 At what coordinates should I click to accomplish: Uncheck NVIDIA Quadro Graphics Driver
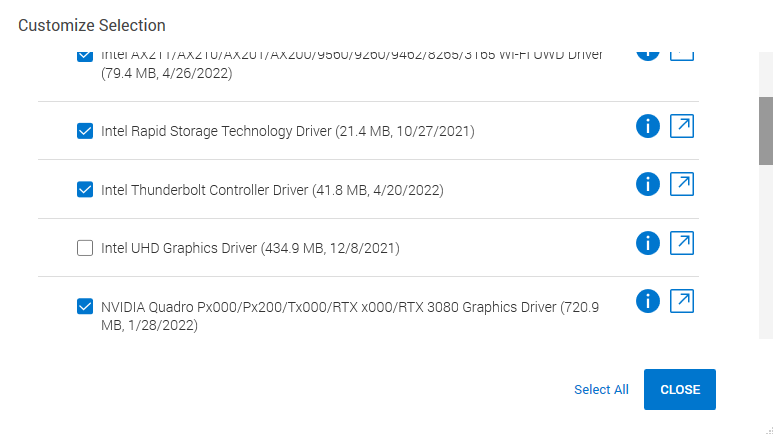[x=85, y=307]
